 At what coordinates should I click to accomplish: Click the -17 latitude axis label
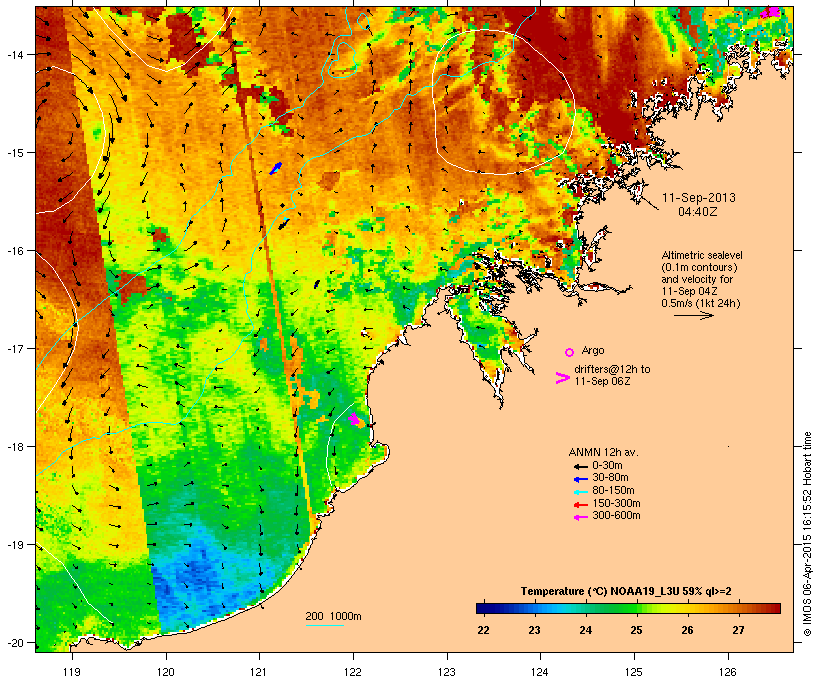click(x=16, y=349)
